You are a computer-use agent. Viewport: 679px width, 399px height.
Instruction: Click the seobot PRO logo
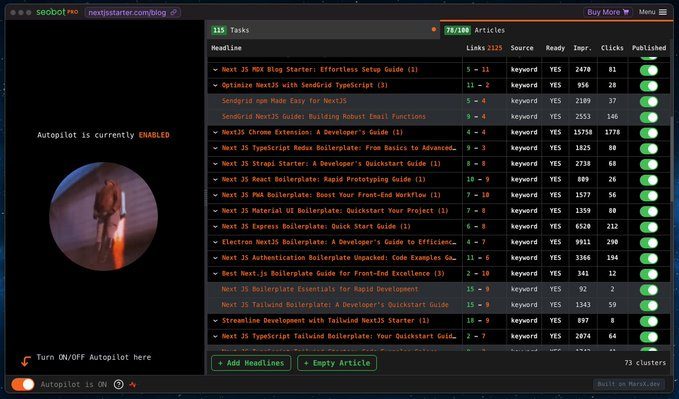(x=57, y=12)
